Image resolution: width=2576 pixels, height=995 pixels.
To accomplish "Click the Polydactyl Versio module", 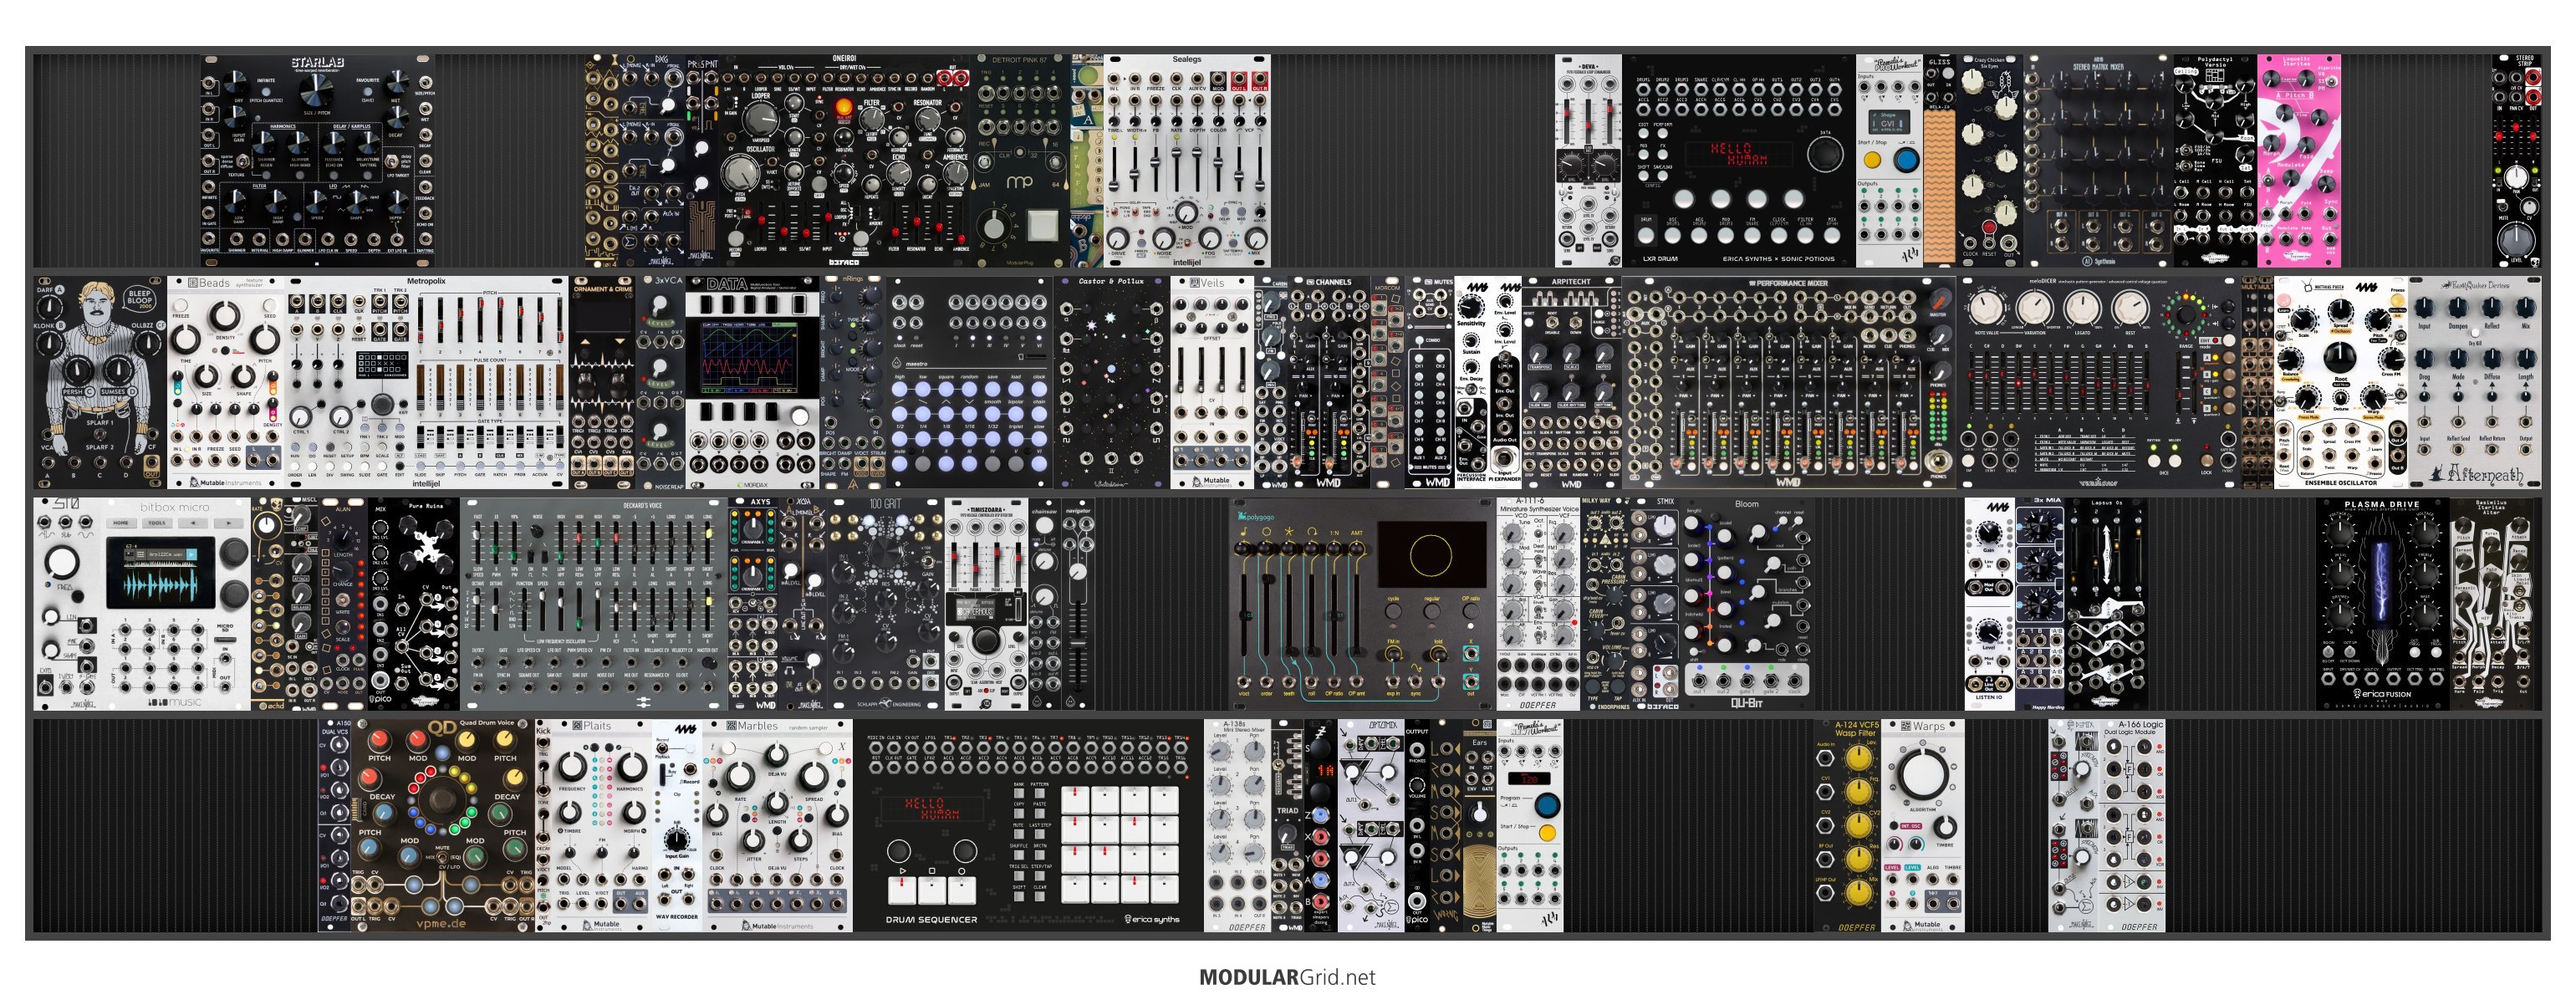I will [x=2215, y=160].
